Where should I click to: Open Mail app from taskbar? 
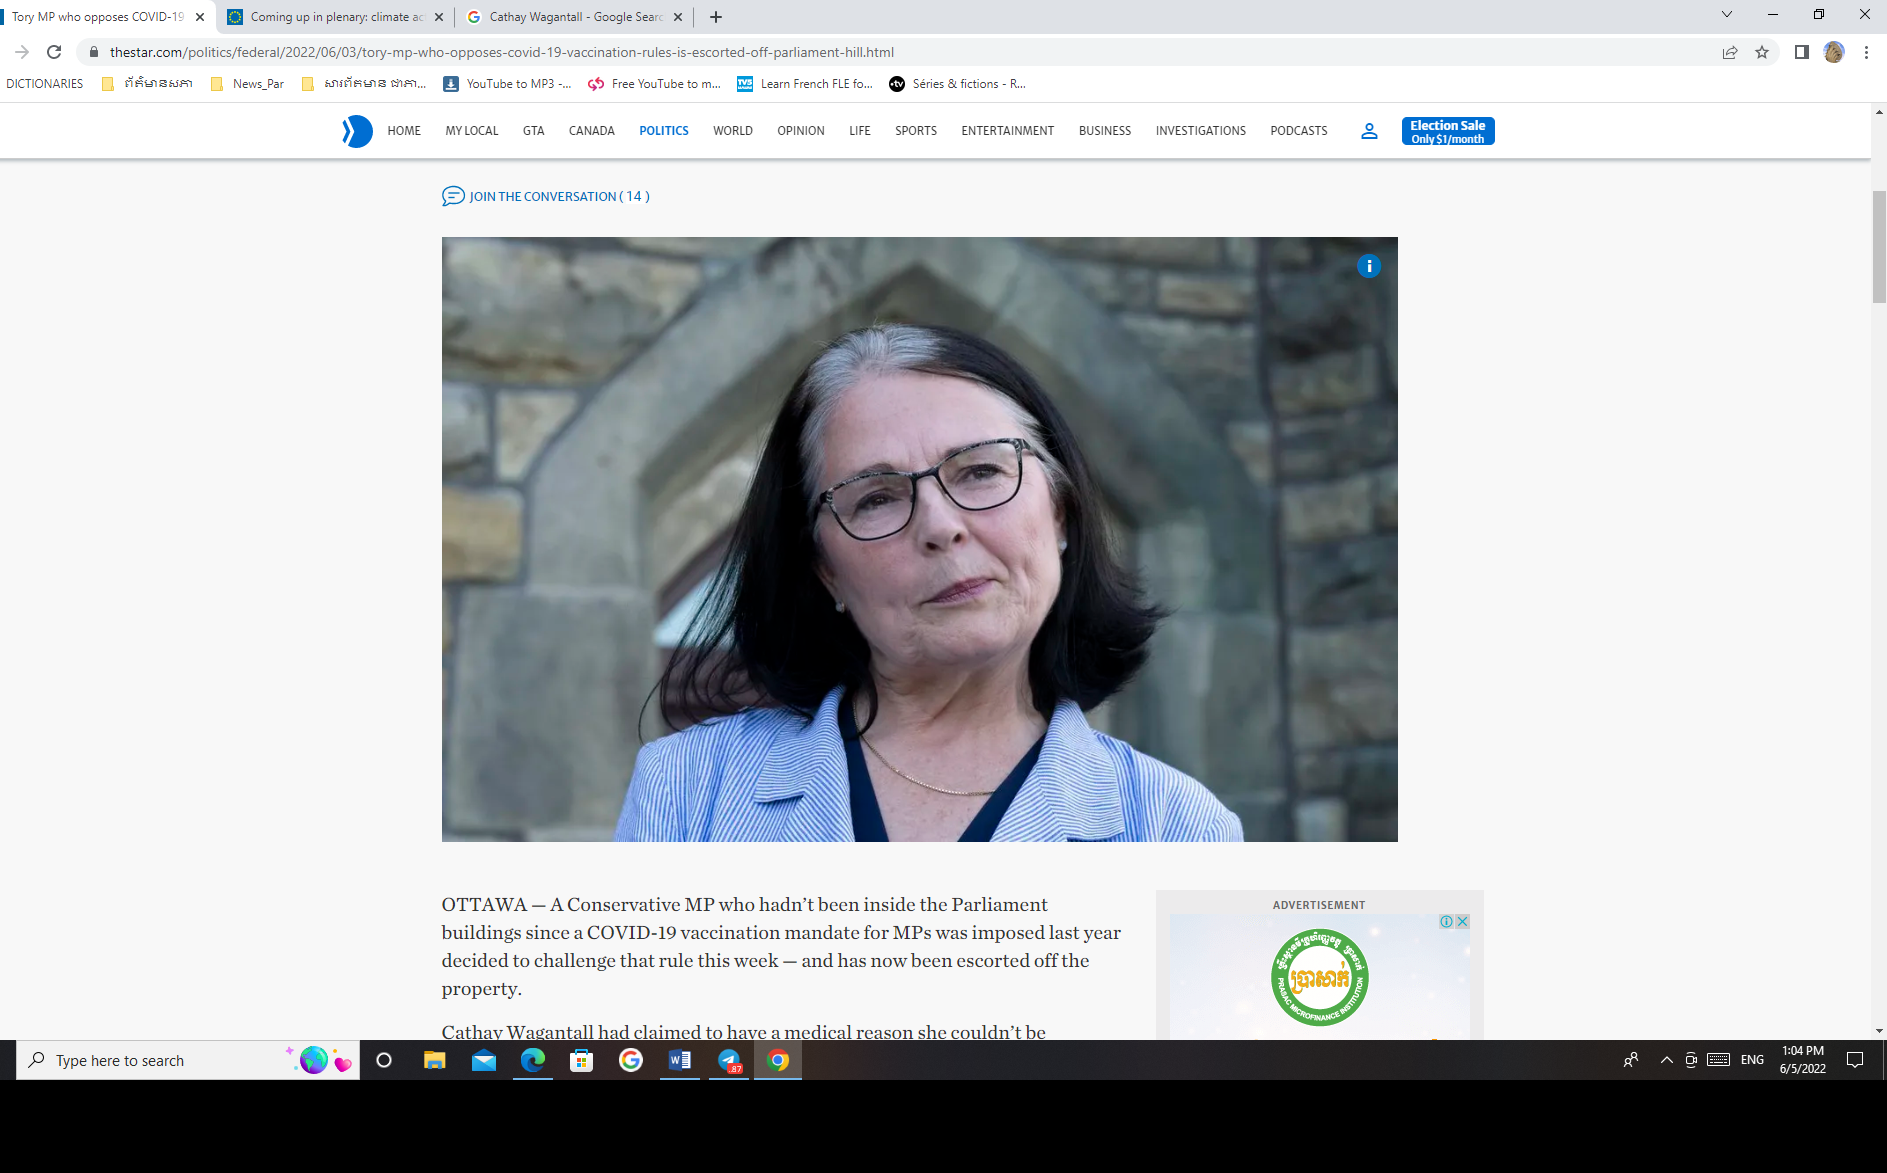coord(484,1060)
